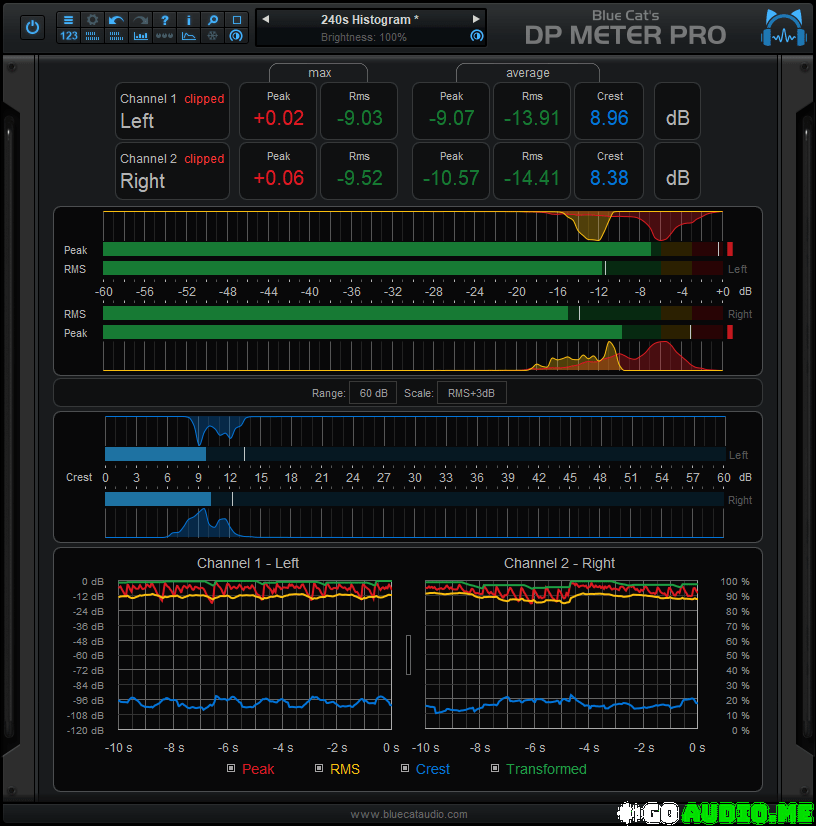Click the max Peak +0.06 value

coord(278,178)
